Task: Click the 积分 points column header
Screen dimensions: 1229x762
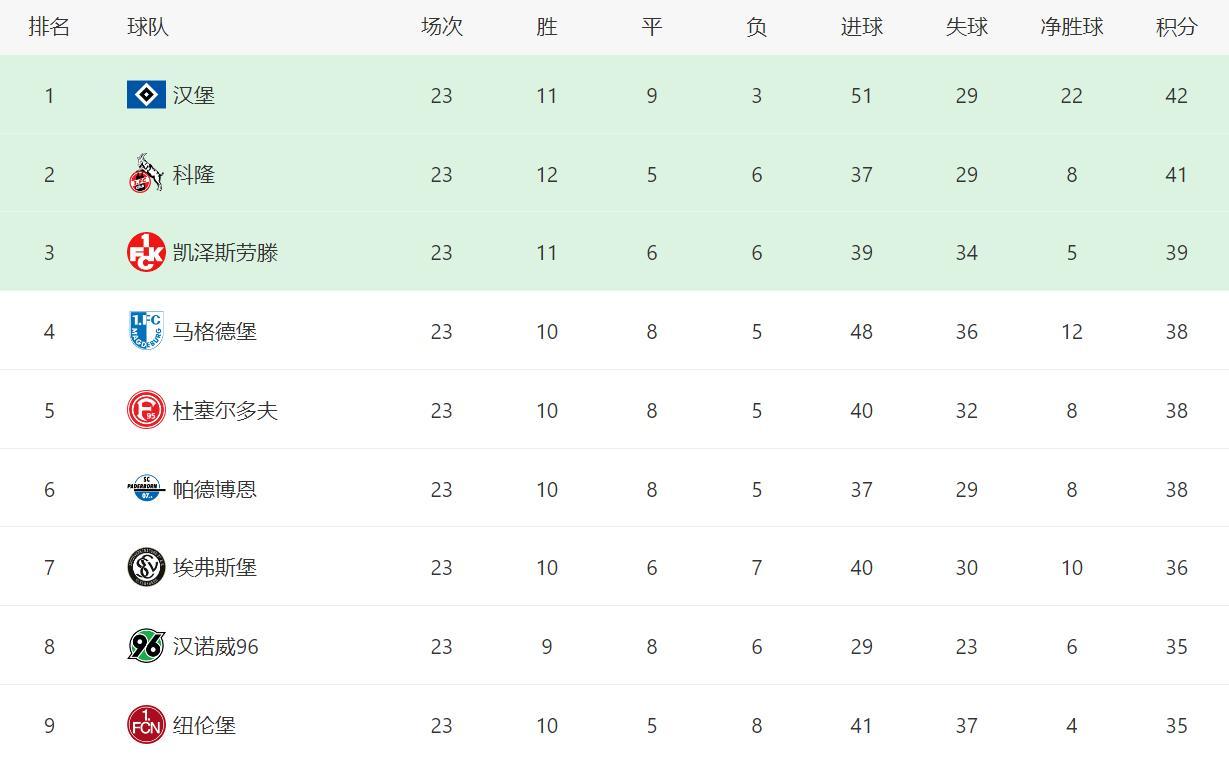Action: click(1176, 27)
